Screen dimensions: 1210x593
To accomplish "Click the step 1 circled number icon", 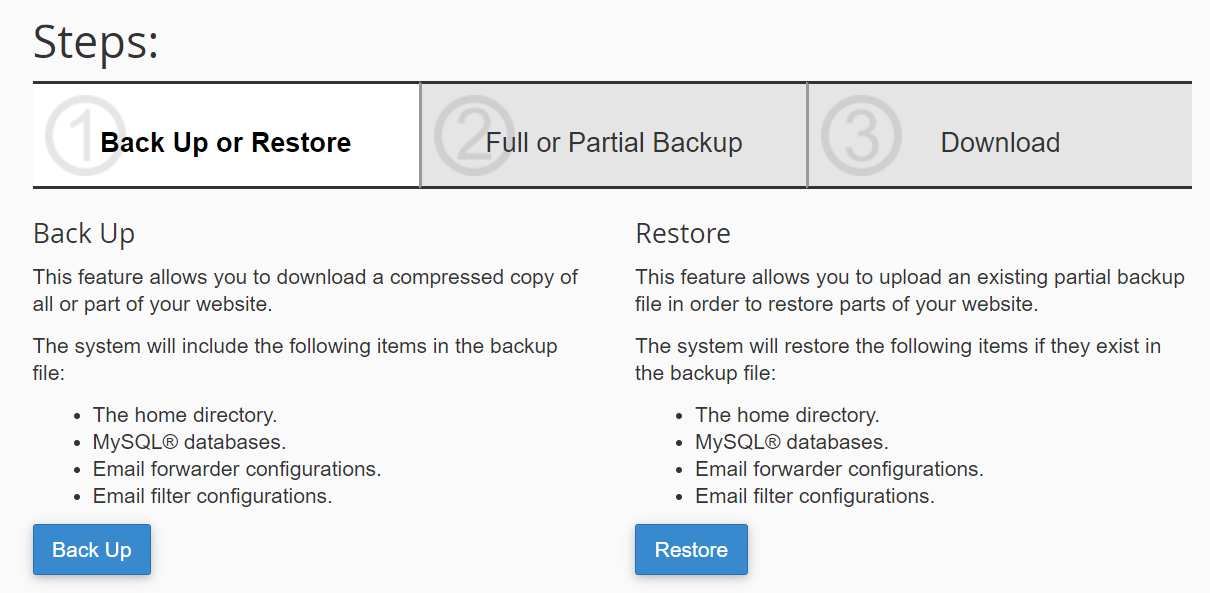I will [85, 136].
